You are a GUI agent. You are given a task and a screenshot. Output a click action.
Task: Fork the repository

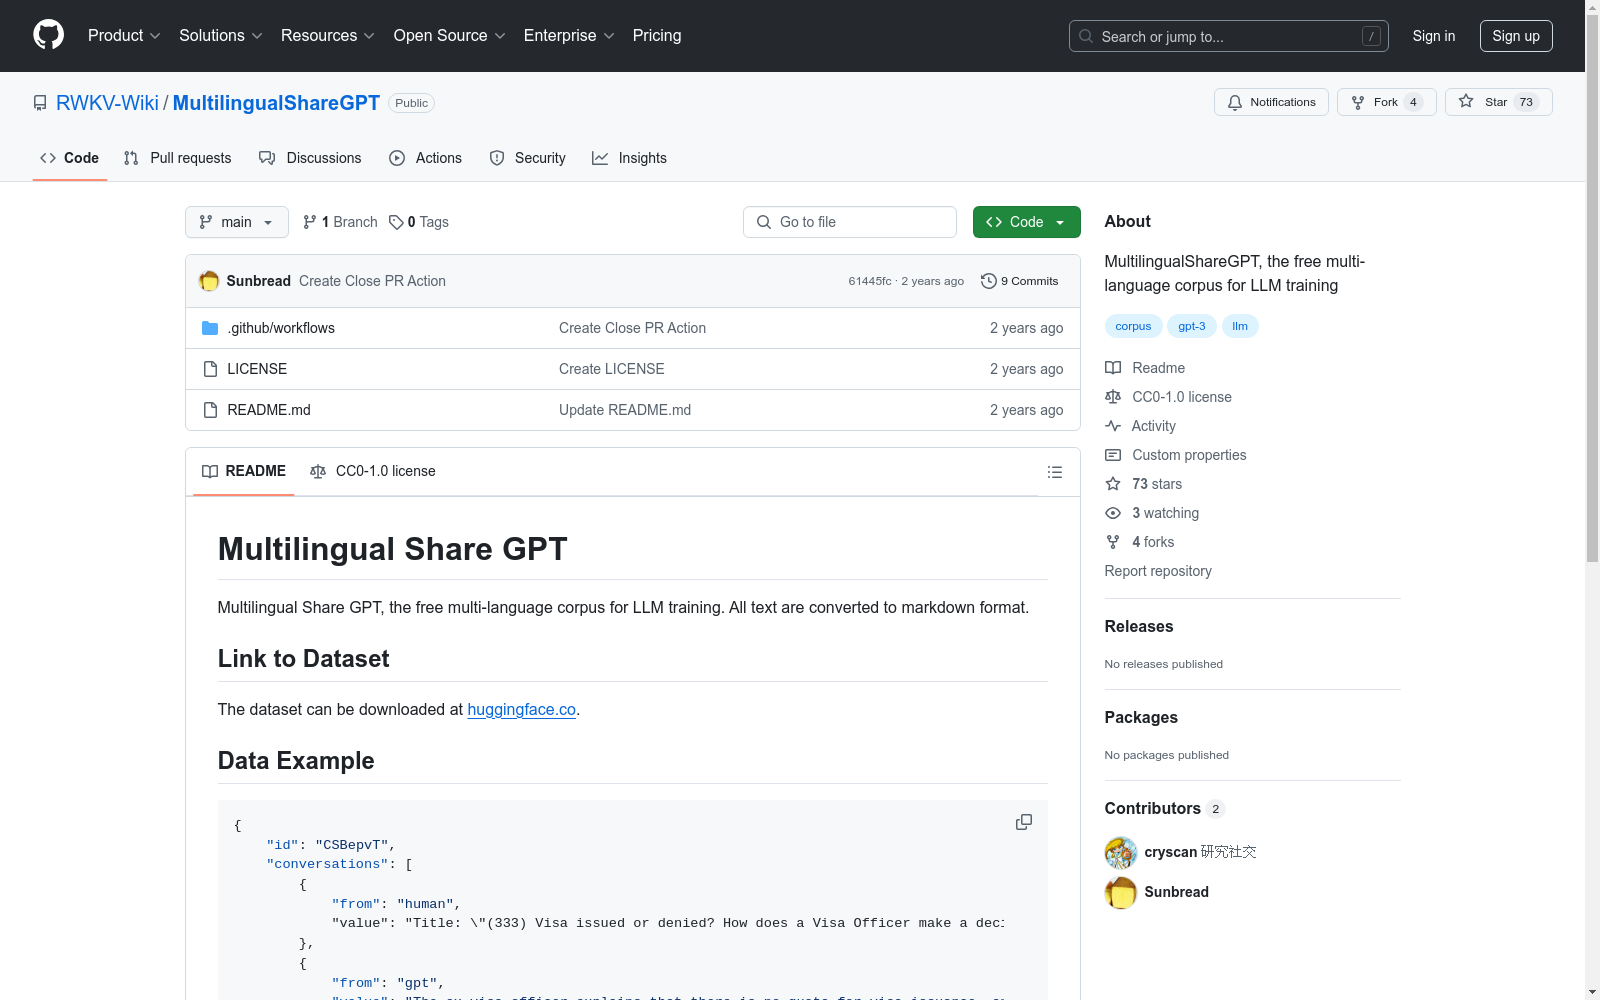(x=1387, y=102)
